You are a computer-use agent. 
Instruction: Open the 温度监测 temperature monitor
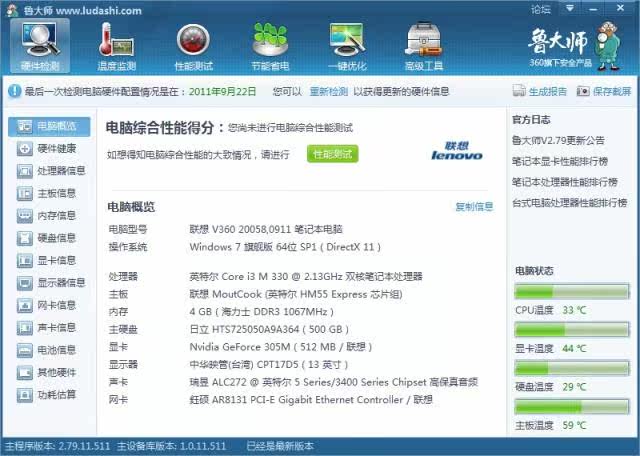pyautogui.click(x=116, y=46)
